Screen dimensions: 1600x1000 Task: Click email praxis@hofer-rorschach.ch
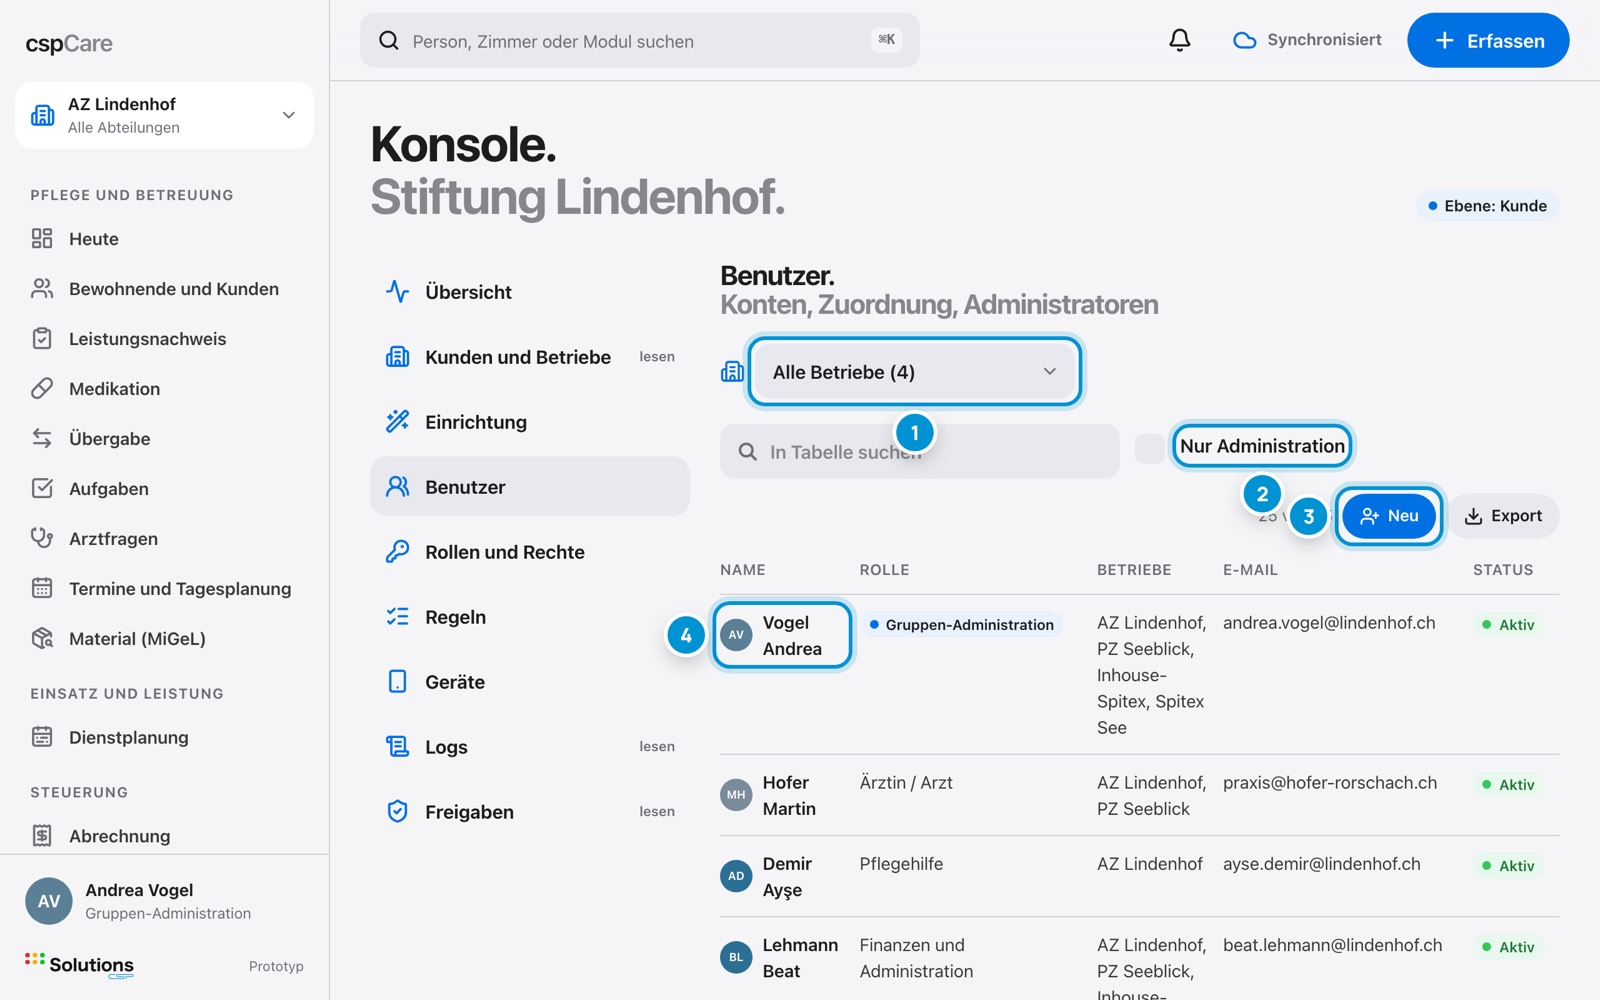coord(1330,783)
